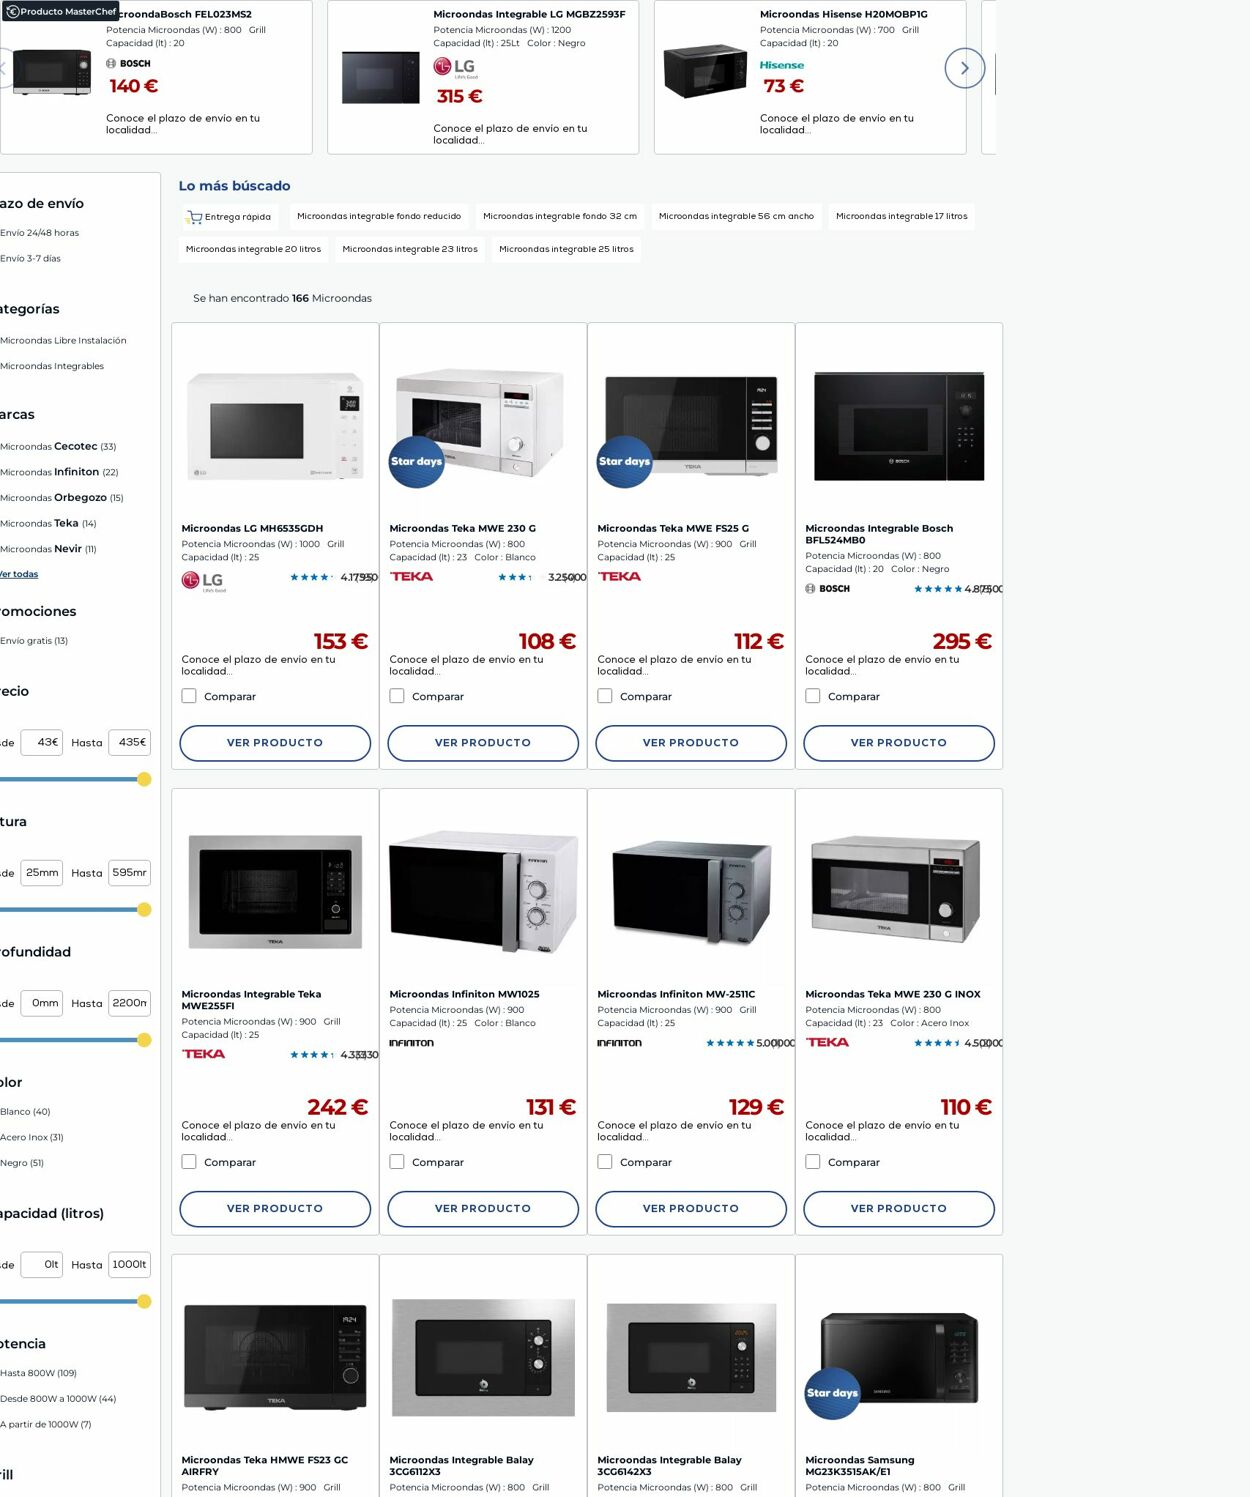1250x1497 pixels.
Task: Click Ver todas brands link
Action: click(19, 575)
